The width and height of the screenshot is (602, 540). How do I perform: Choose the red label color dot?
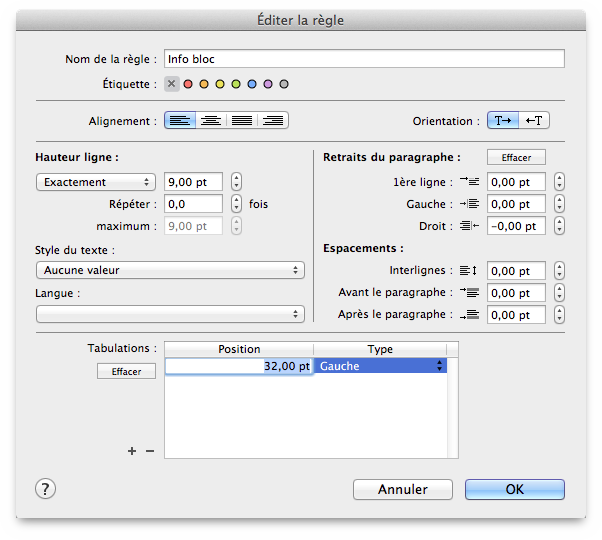pyautogui.click(x=188, y=85)
